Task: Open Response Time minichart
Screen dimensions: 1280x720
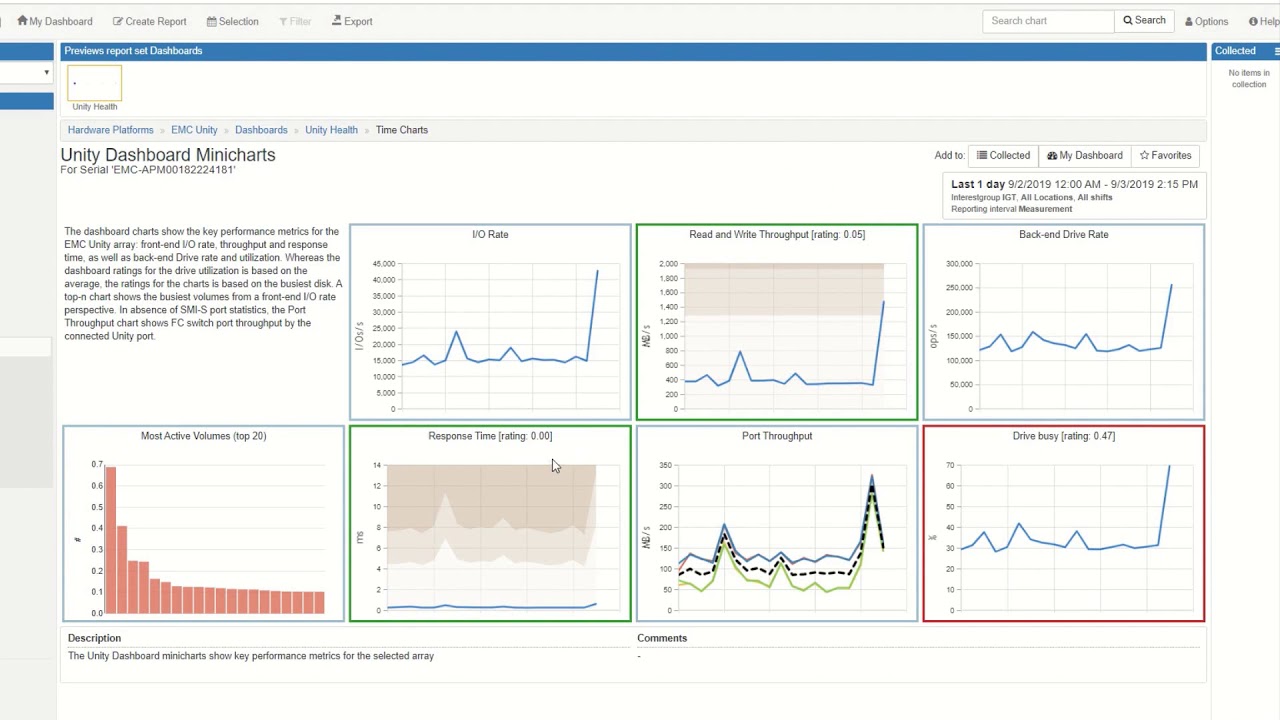Action: coord(490,524)
